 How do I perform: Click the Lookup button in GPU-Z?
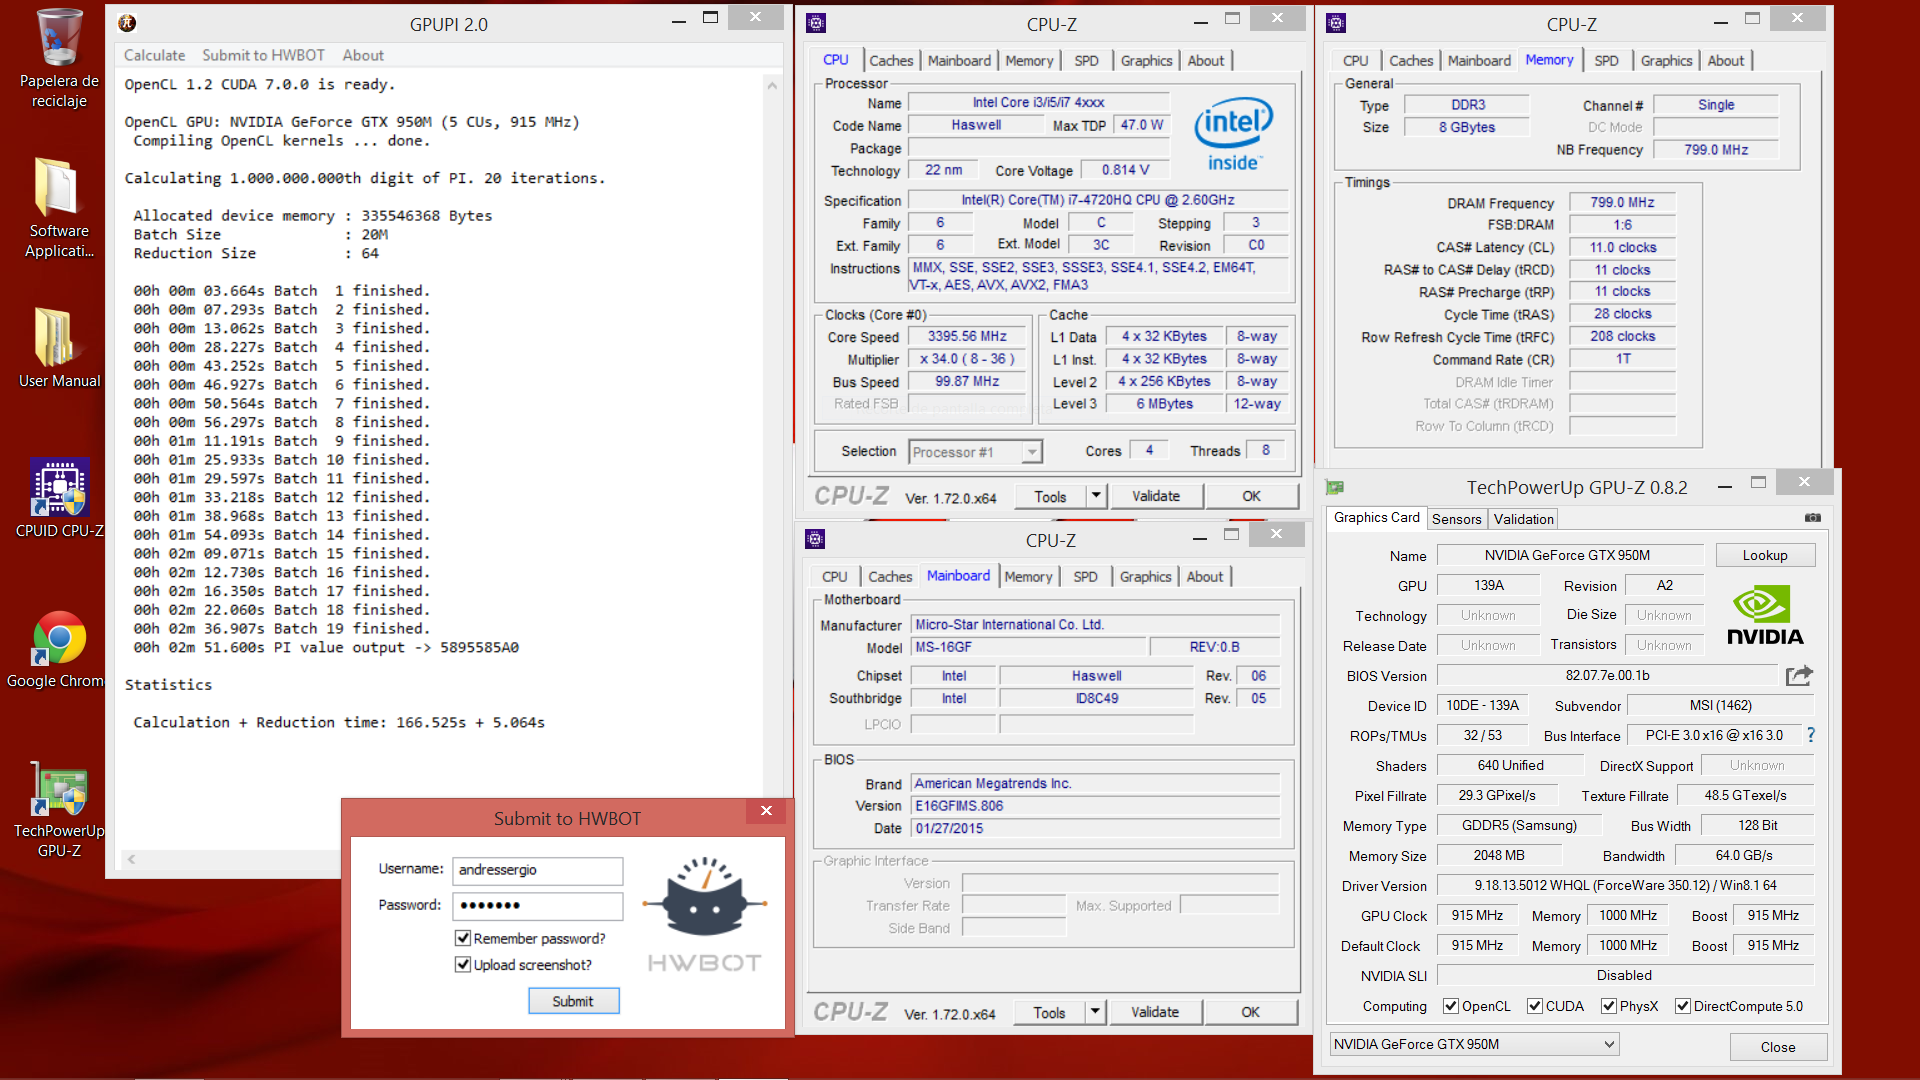click(x=1764, y=555)
